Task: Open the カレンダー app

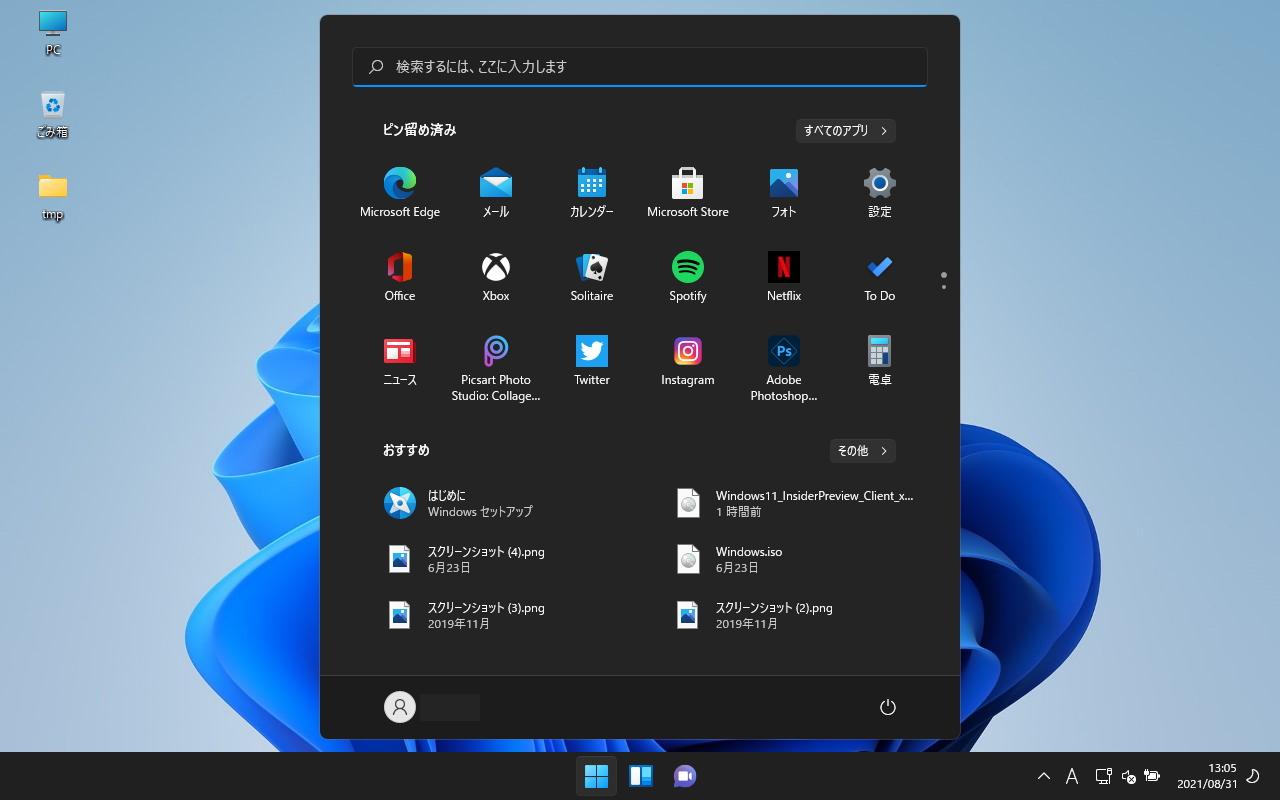Action: tap(592, 193)
